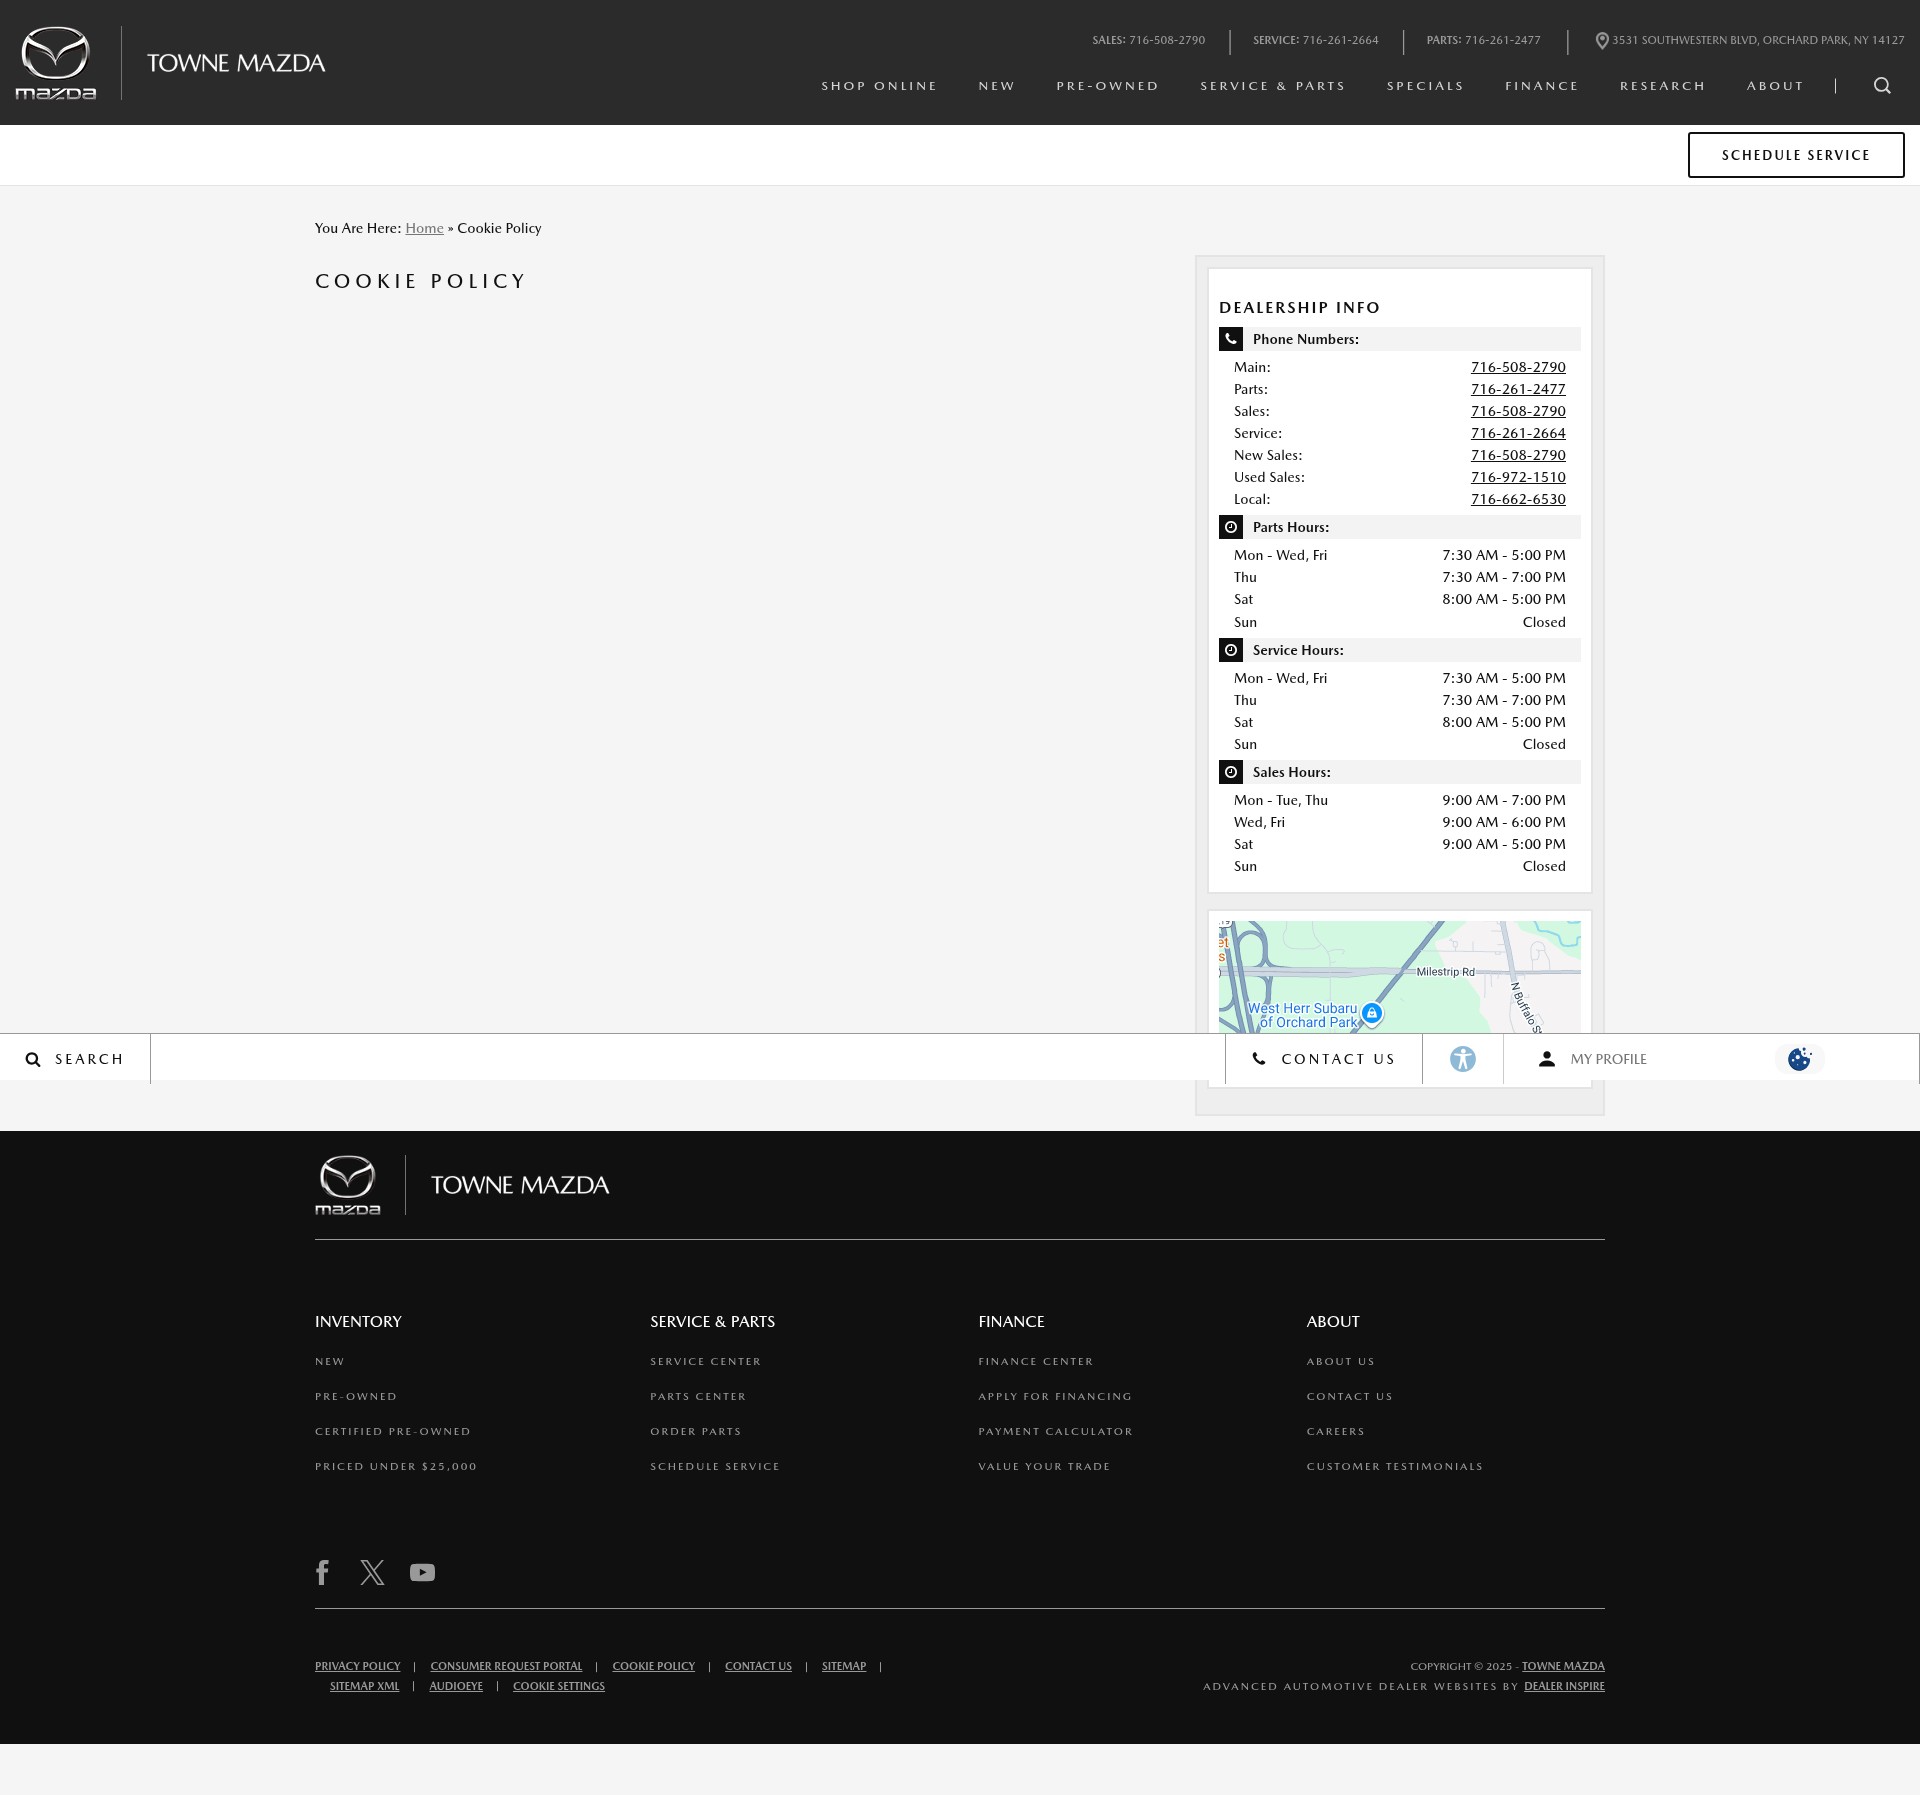Click the Used Sales number 716-972-1510
The height and width of the screenshot is (1795, 1920).
[x=1518, y=477]
